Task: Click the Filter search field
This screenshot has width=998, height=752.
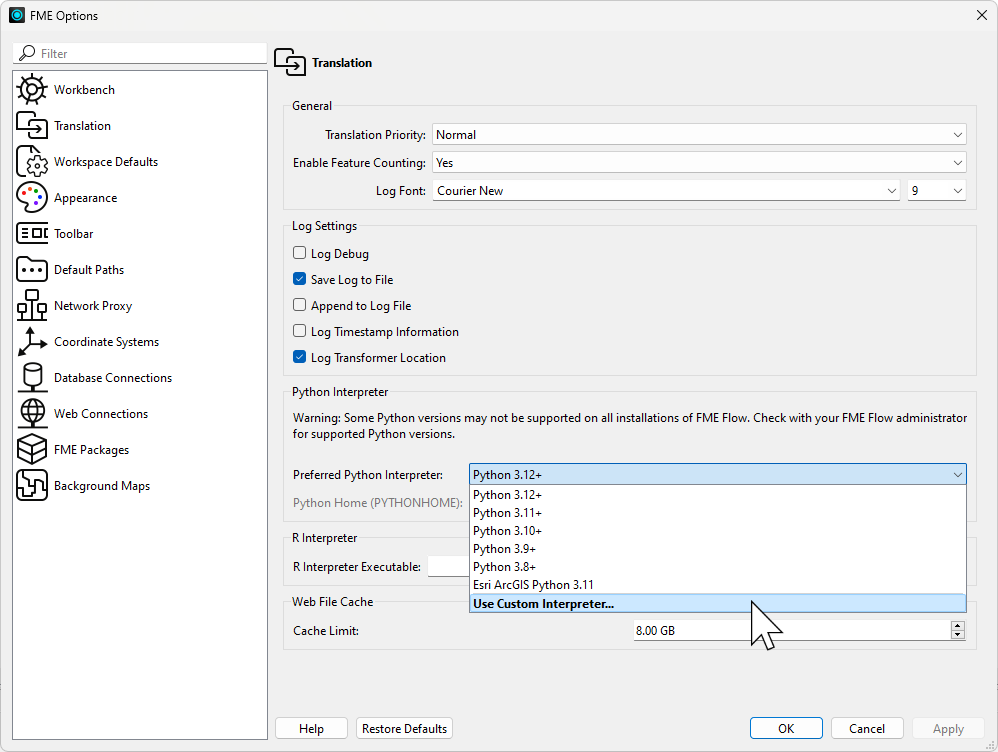Action: click(140, 53)
